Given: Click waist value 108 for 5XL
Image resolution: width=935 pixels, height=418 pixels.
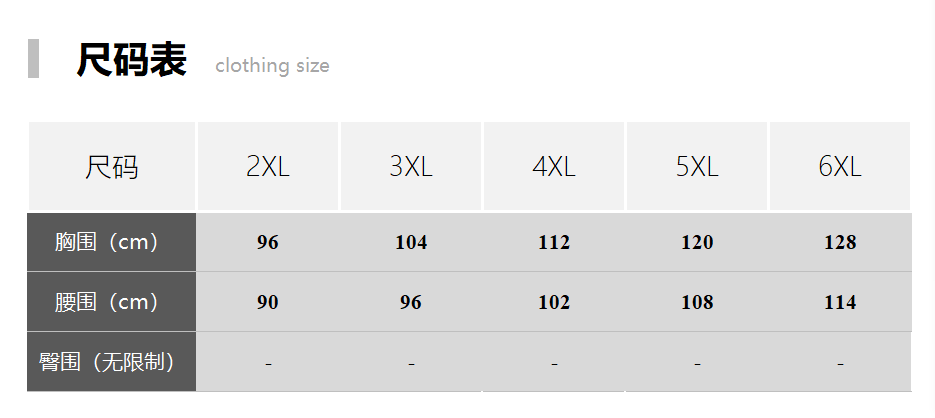Looking at the screenshot, I should coord(697,303).
